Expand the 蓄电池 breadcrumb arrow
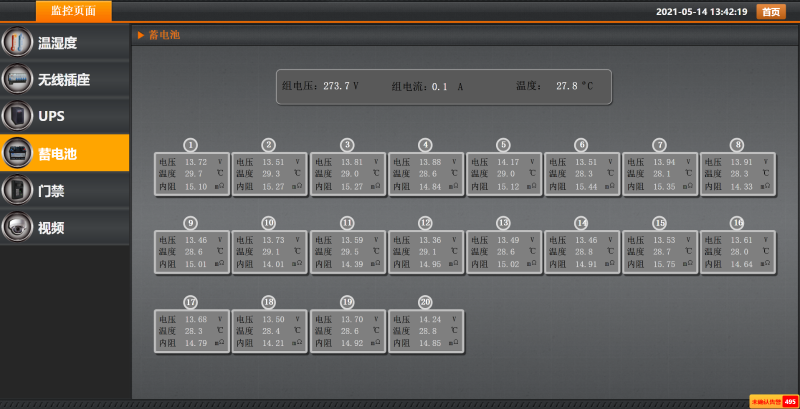Image resolution: width=800 pixels, height=409 pixels. pyautogui.click(x=141, y=35)
